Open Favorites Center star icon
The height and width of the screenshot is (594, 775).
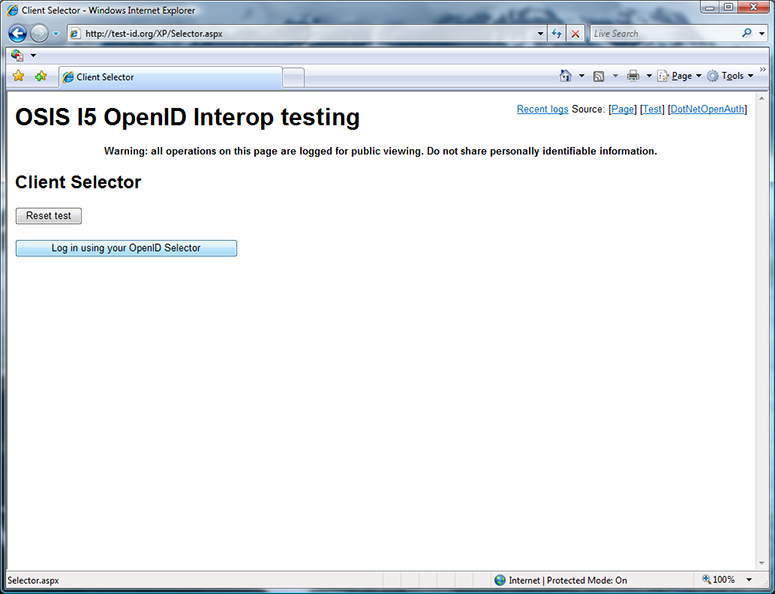(18, 76)
